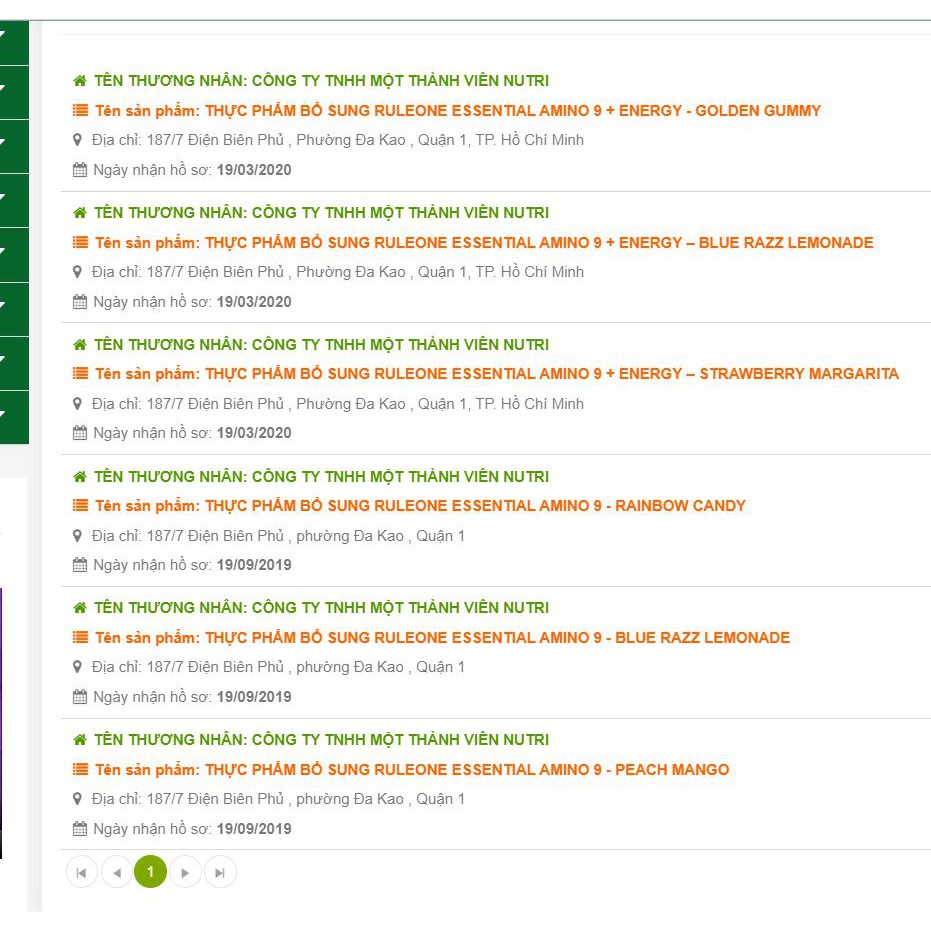Click the previous page arrow button

pyautogui.click(x=116, y=872)
